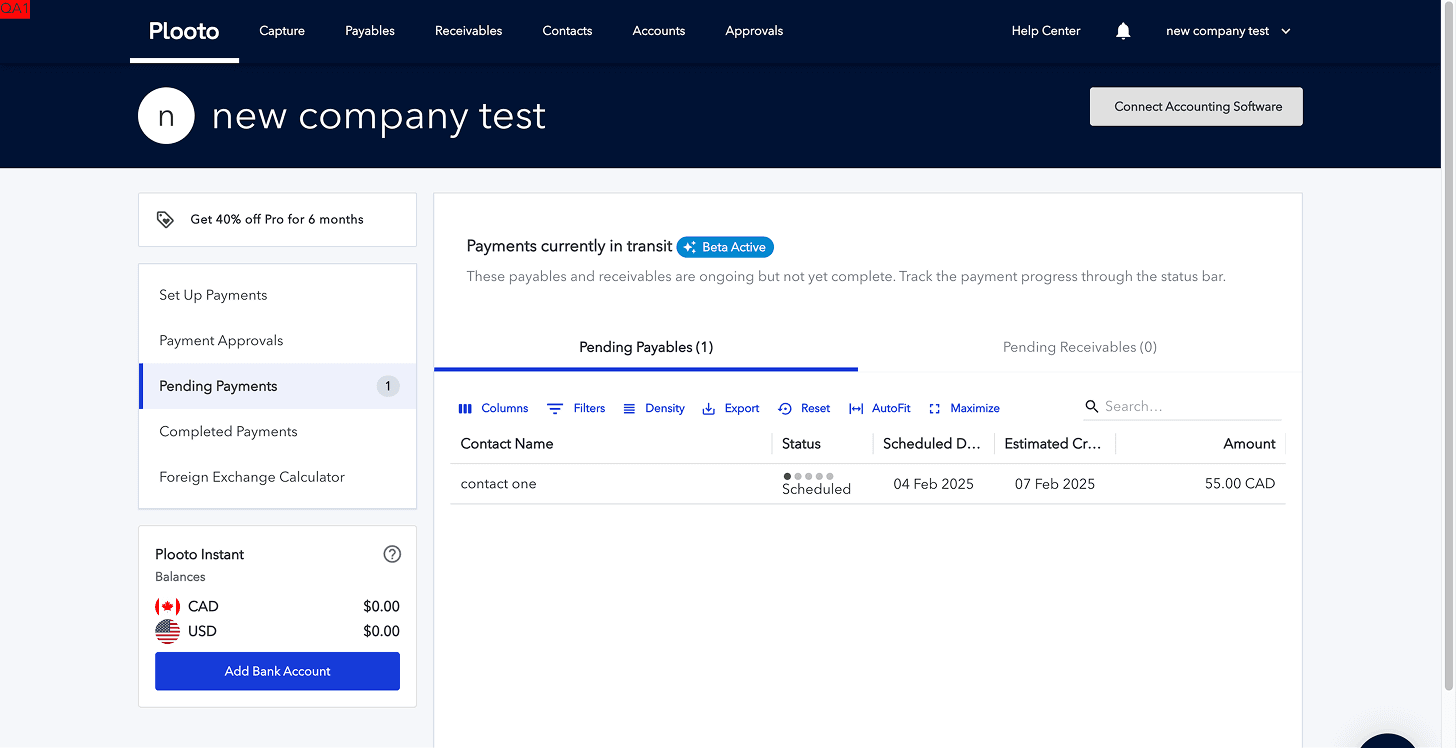The image size is (1456, 748).
Task: Maximize the payments table
Action: point(964,408)
